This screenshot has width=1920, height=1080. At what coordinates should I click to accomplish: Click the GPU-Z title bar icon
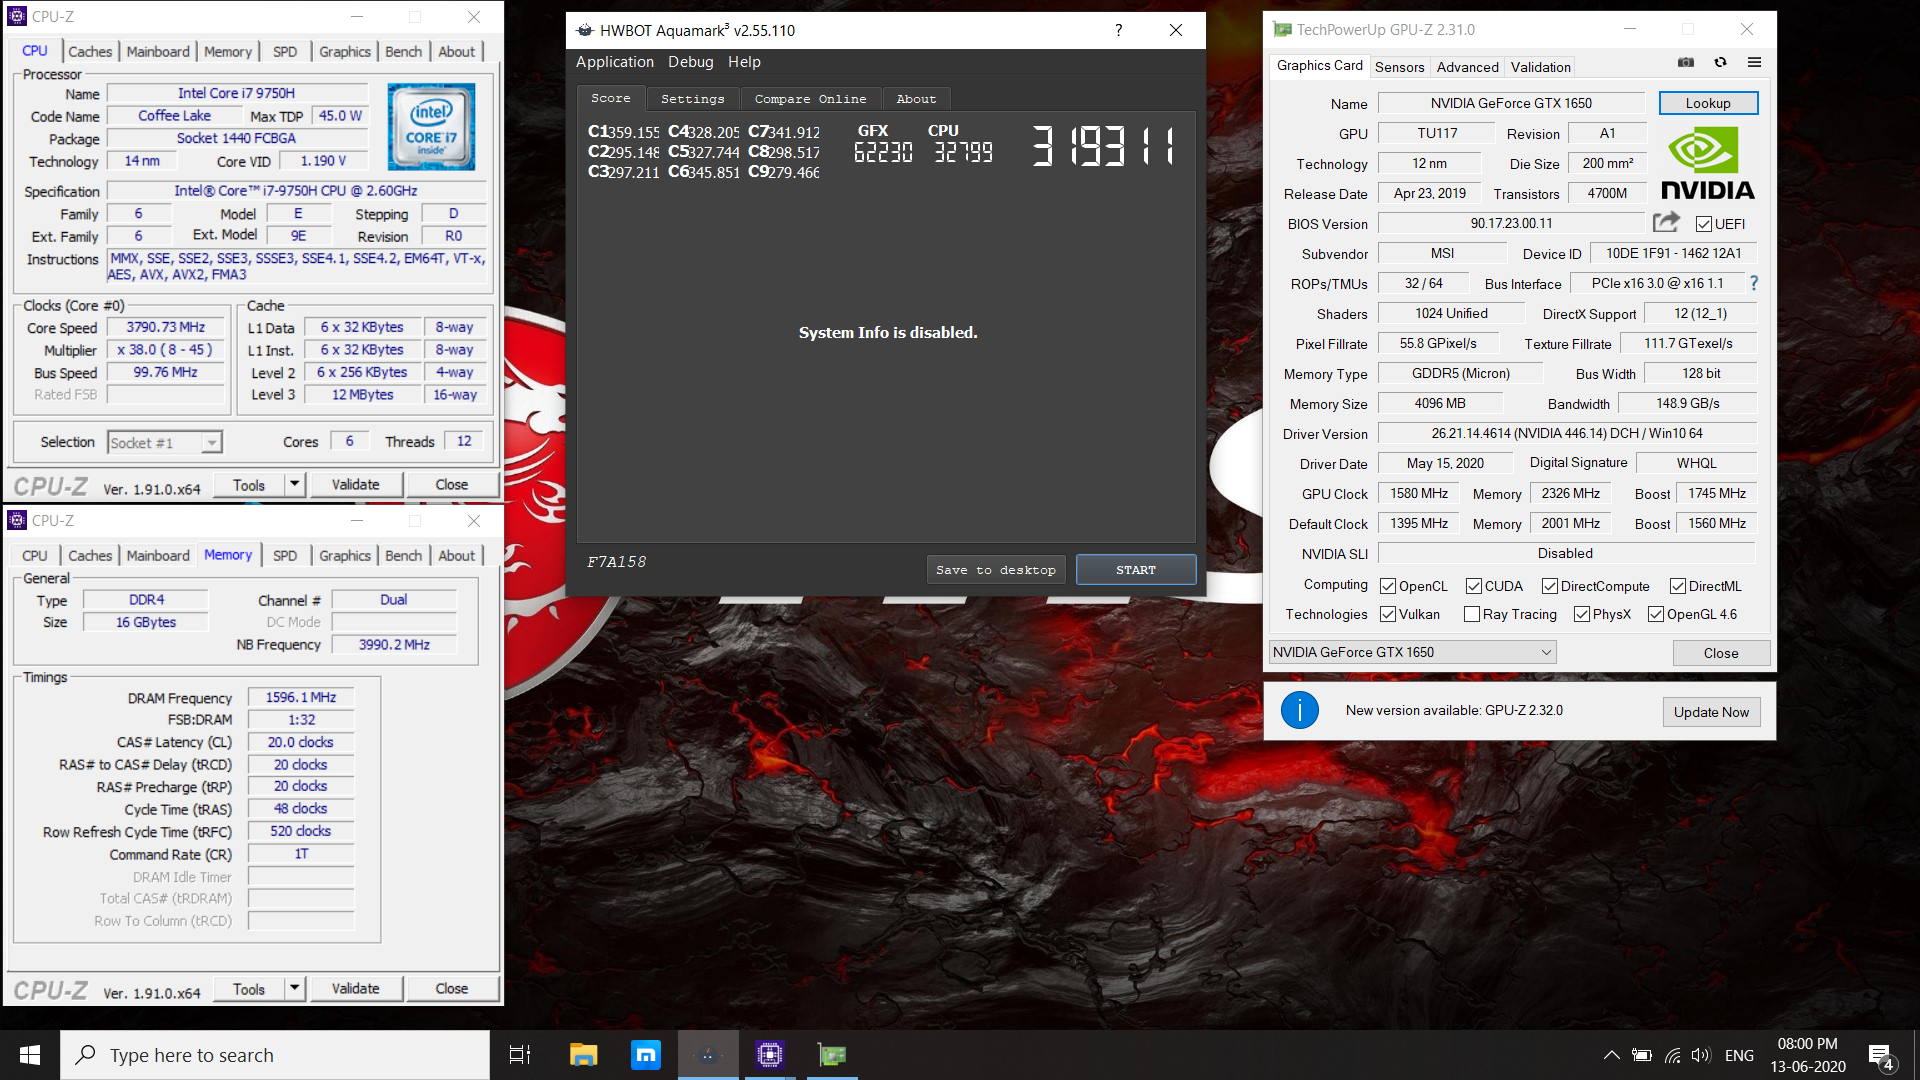(1281, 29)
